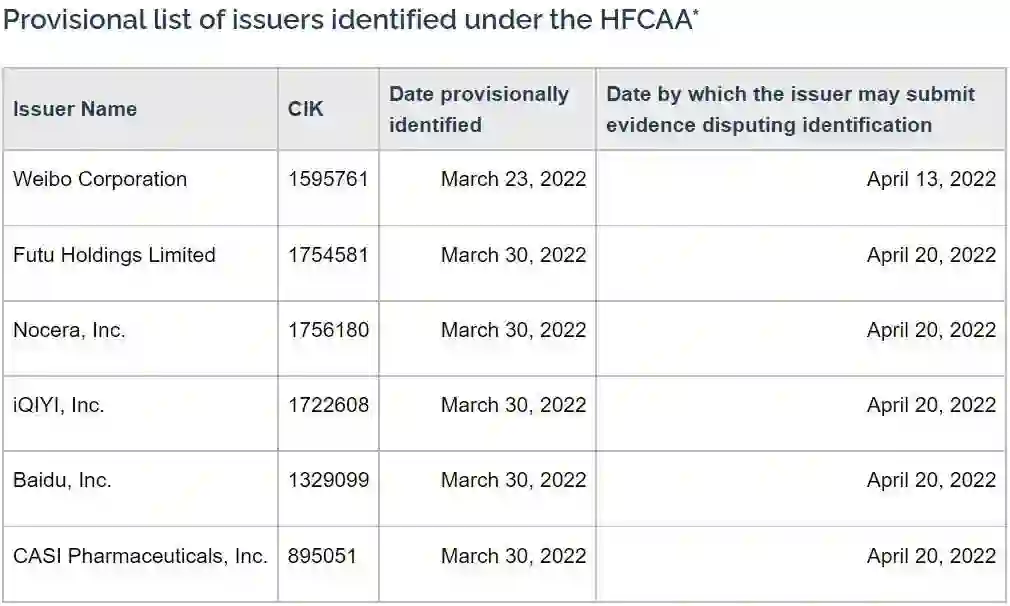Click CIK number 1756180
Image resolution: width=1010 pixels, height=606 pixels.
pos(328,330)
